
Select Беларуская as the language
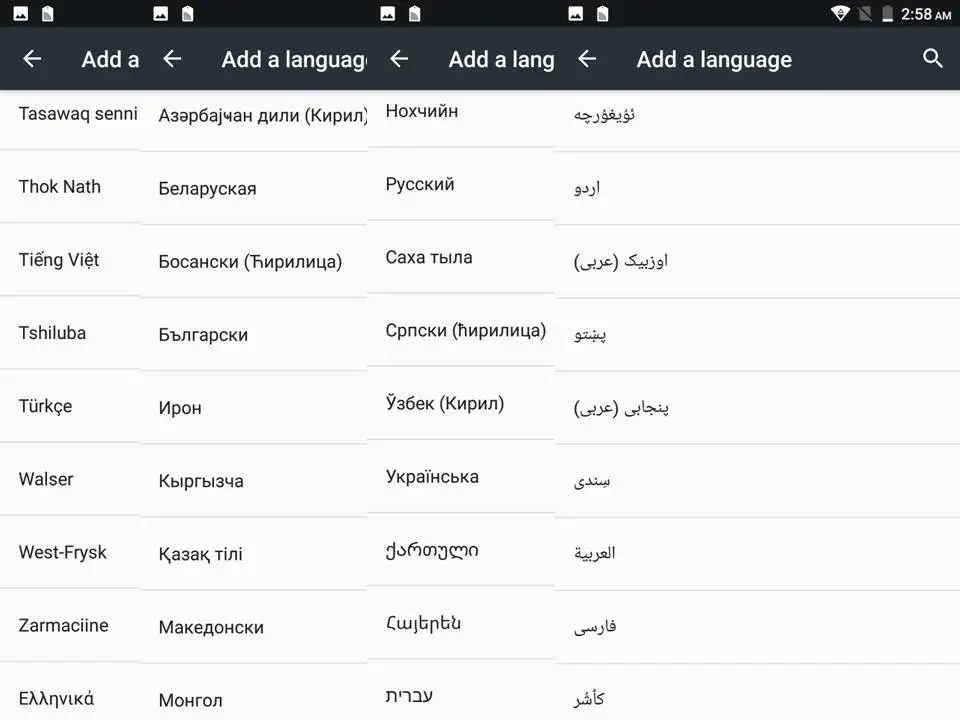[207, 188]
